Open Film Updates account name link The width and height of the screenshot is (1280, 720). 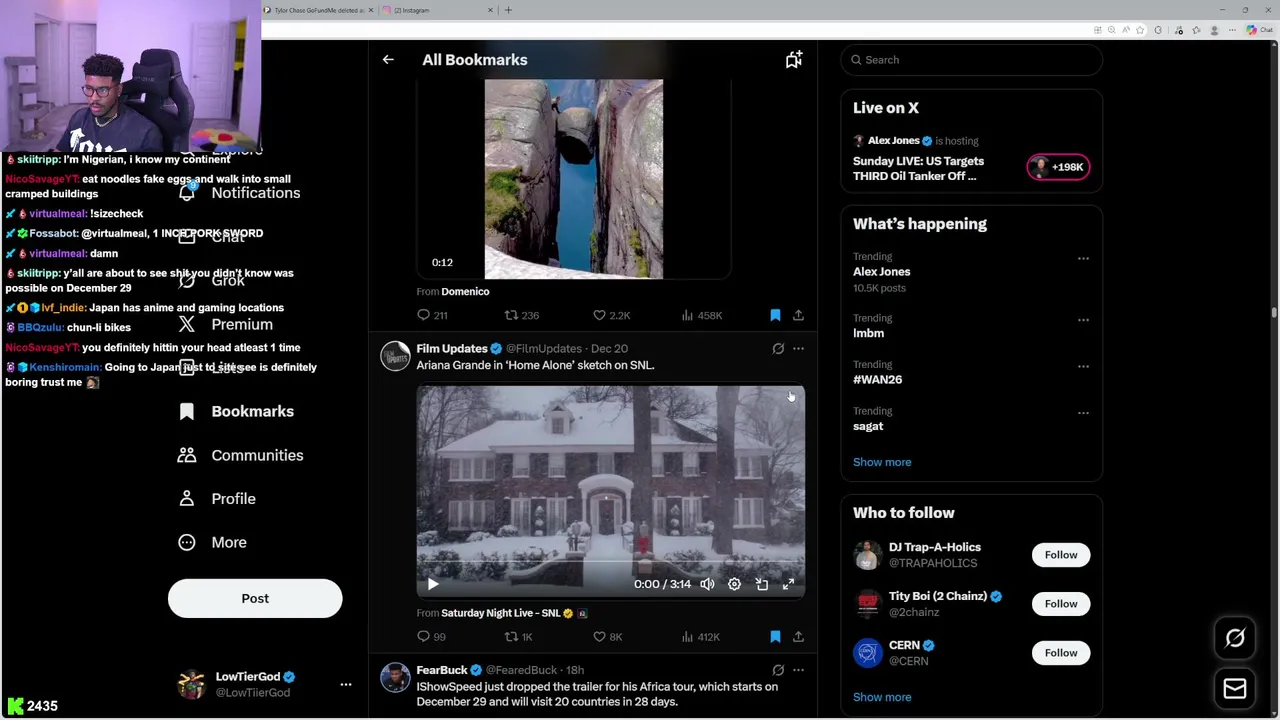click(452, 349)
